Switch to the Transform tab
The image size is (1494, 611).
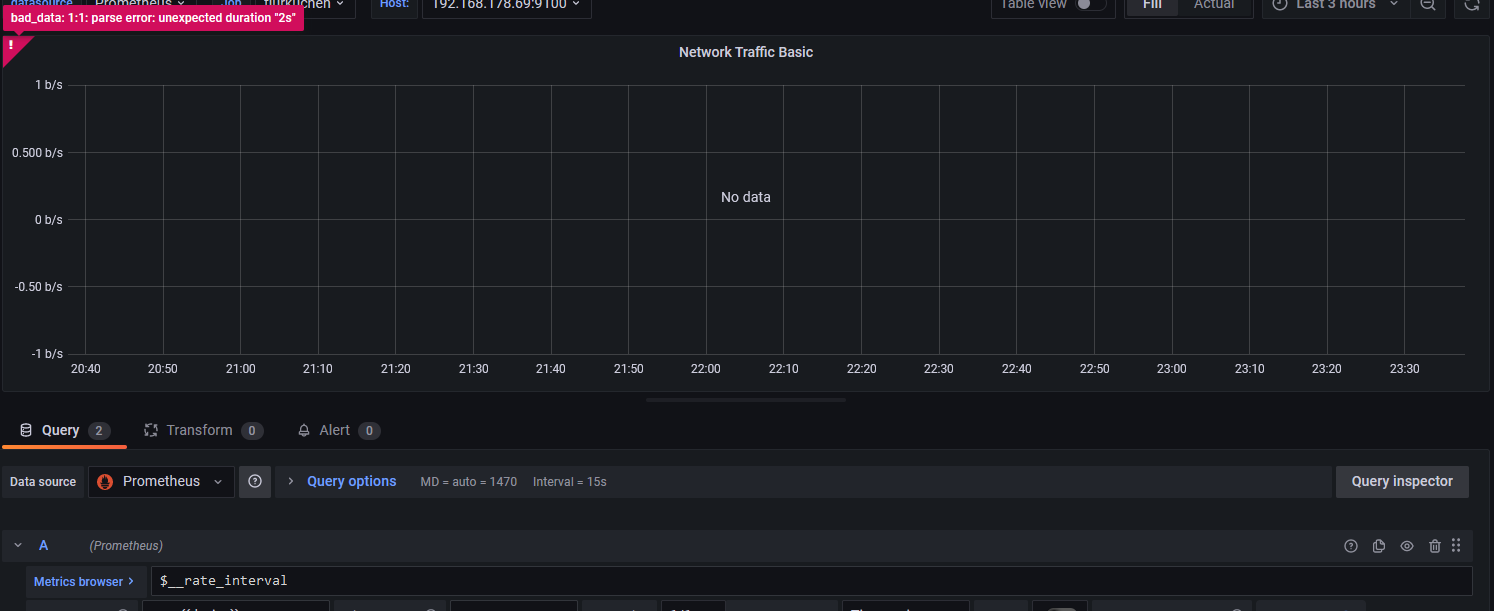coord(202,430)
